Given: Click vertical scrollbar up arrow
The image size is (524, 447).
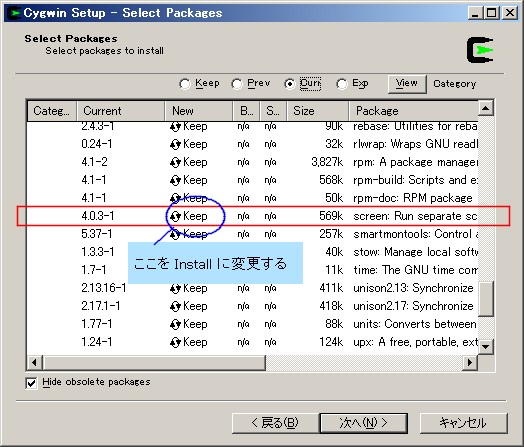Looking at the screenshot, I should (x=486, y=108).
